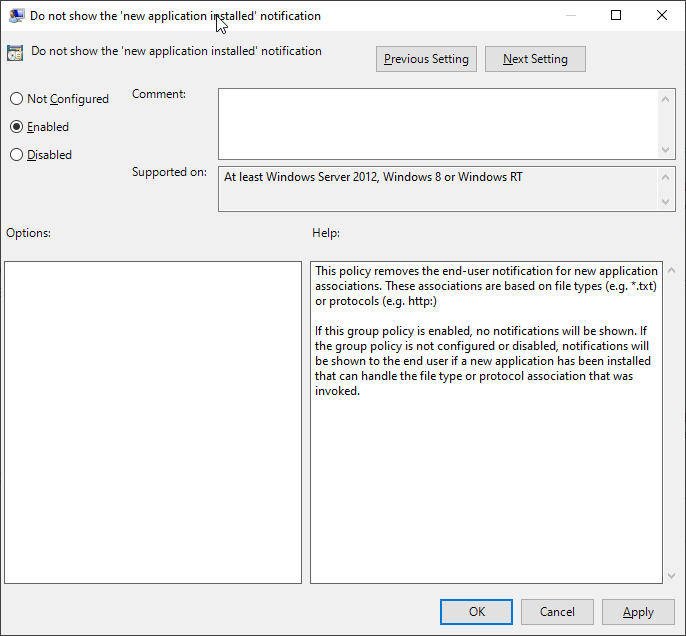The width and height of the screenshot is (686, 636).
Task: Click the setting icon beside the policy heading
Action: click(15, 54)
